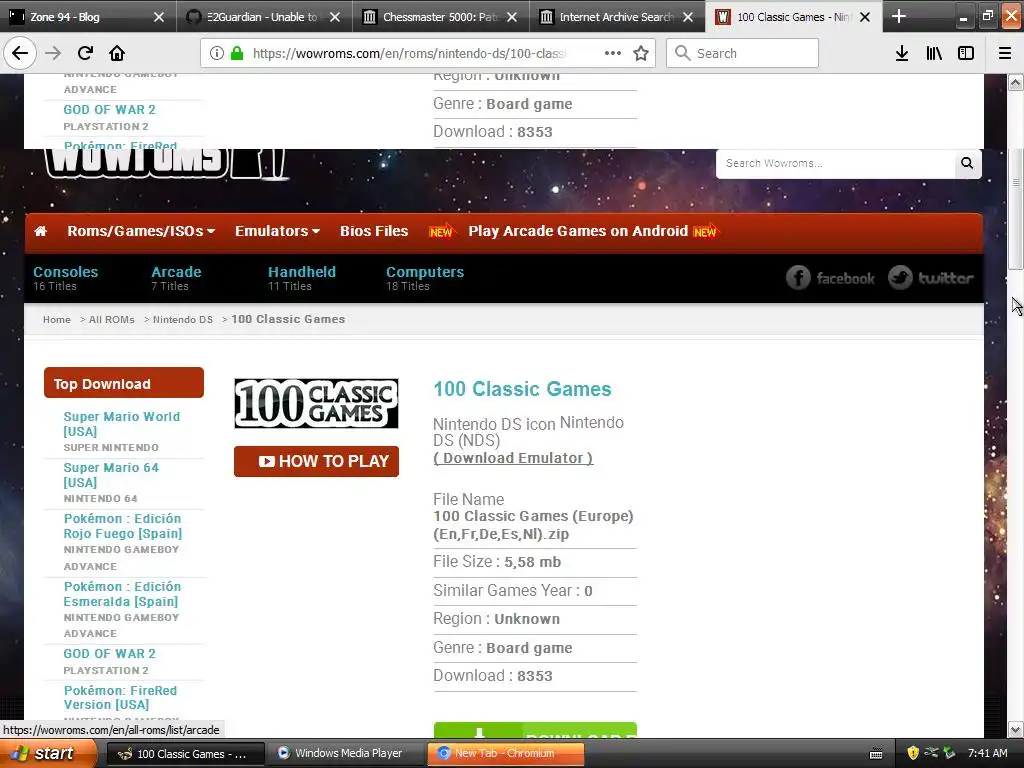Switch to Windows Media Player taskbar item
Viewport: 1024px width, 768px height.
344,754
